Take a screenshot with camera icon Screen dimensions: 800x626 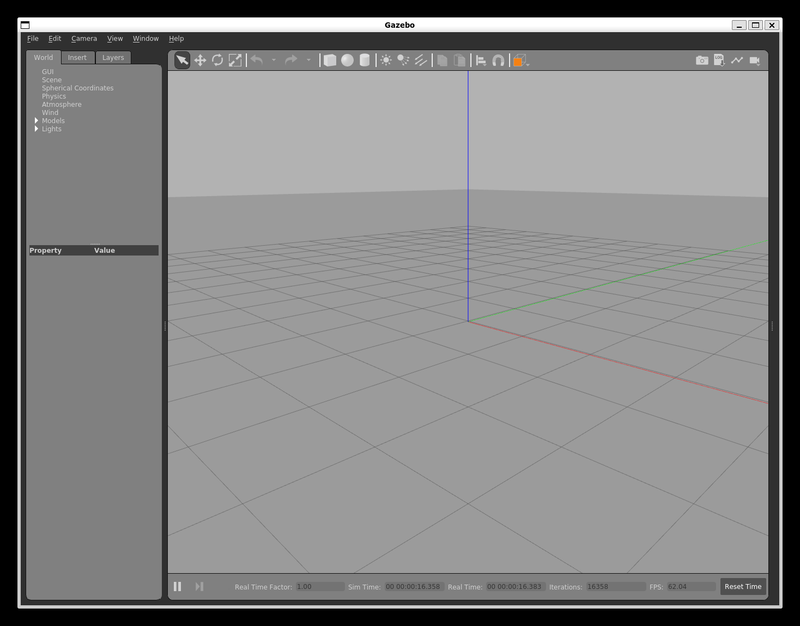[x=702, y=60]
